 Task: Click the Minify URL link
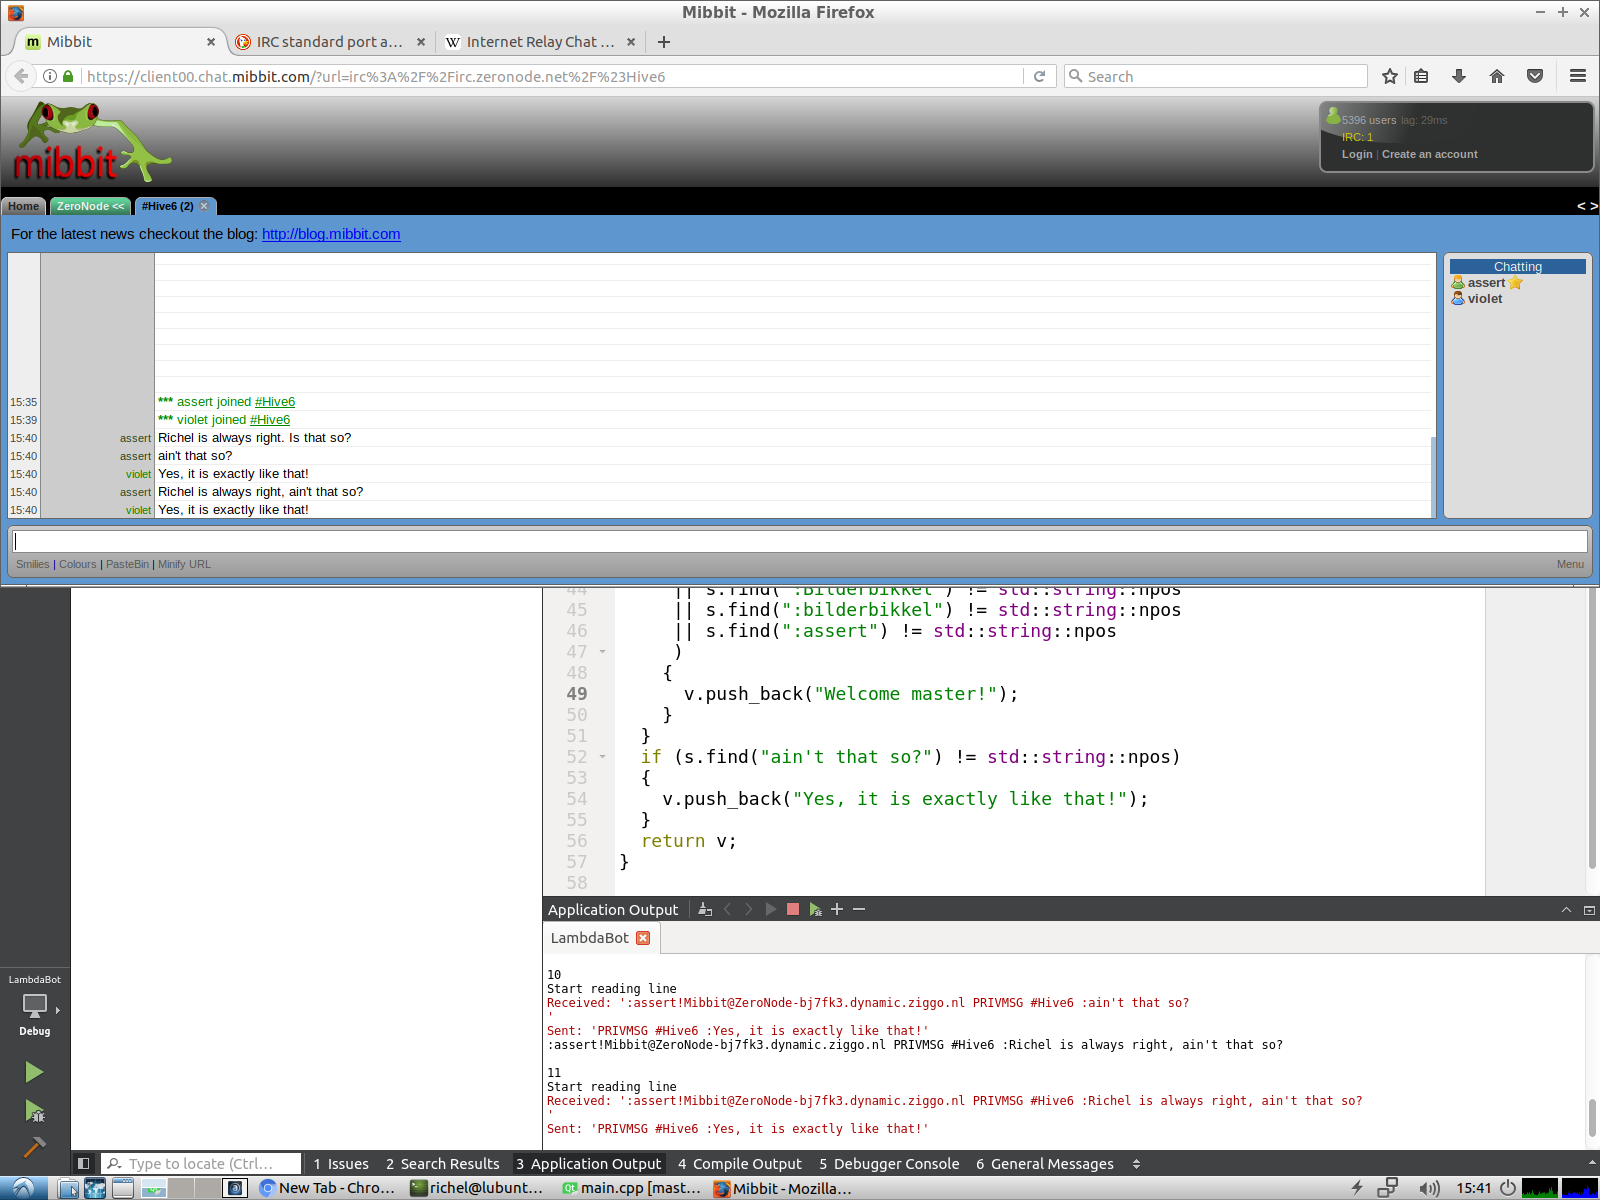point(184,564)
